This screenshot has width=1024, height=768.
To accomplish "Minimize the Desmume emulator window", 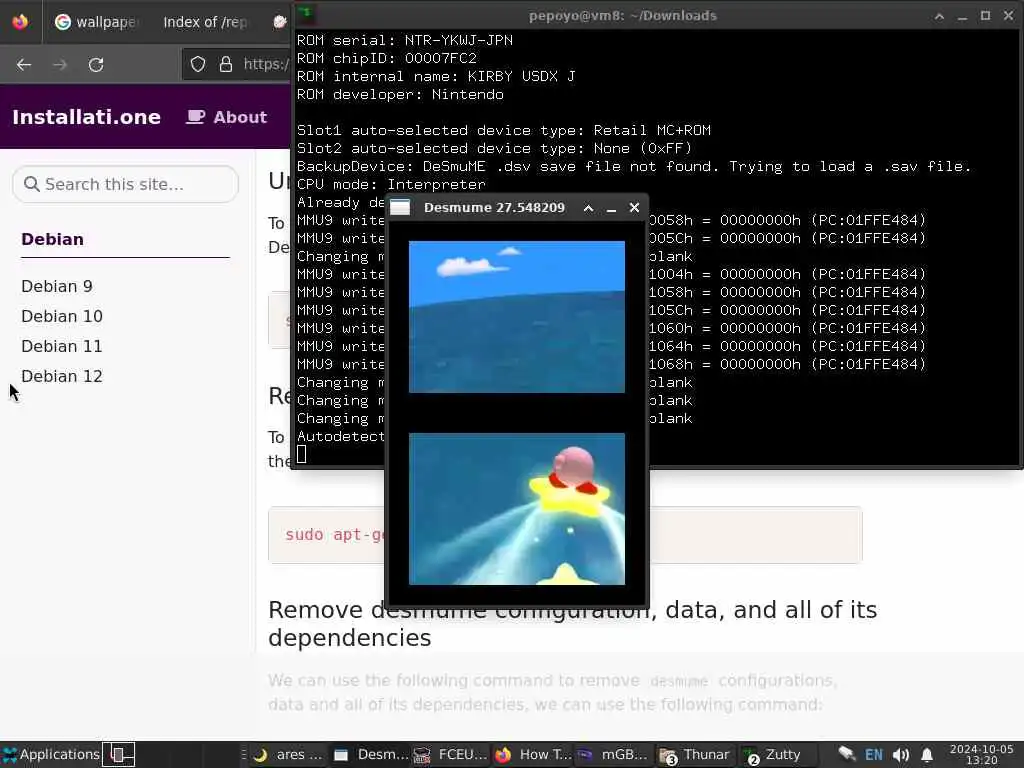I will [611, 208].
